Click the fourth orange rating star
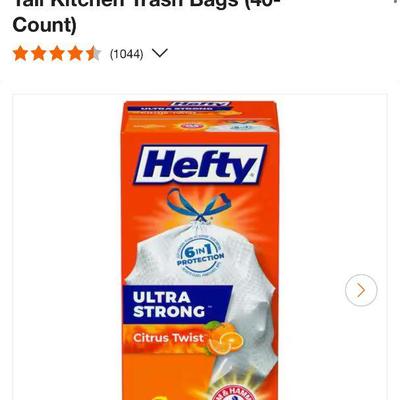Screen dimensions: 400x400 75,54
